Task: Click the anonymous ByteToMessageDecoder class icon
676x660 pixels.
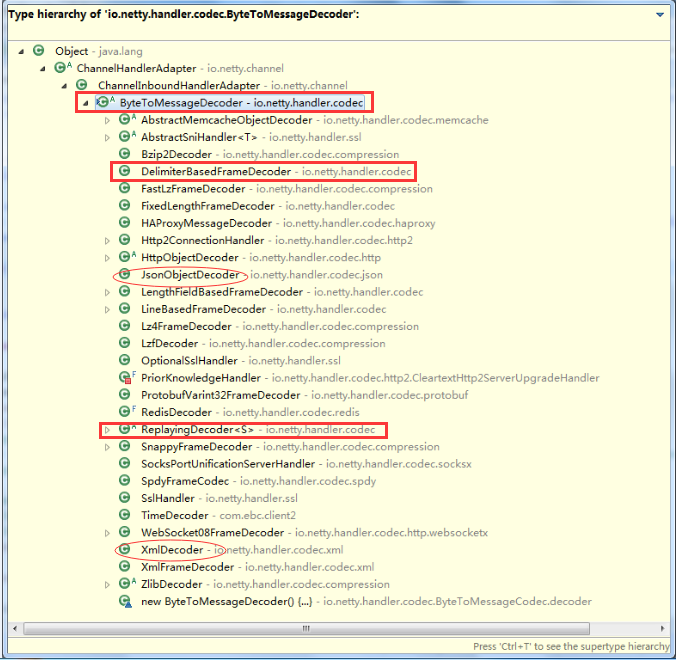Action: [x=125, y=601]
